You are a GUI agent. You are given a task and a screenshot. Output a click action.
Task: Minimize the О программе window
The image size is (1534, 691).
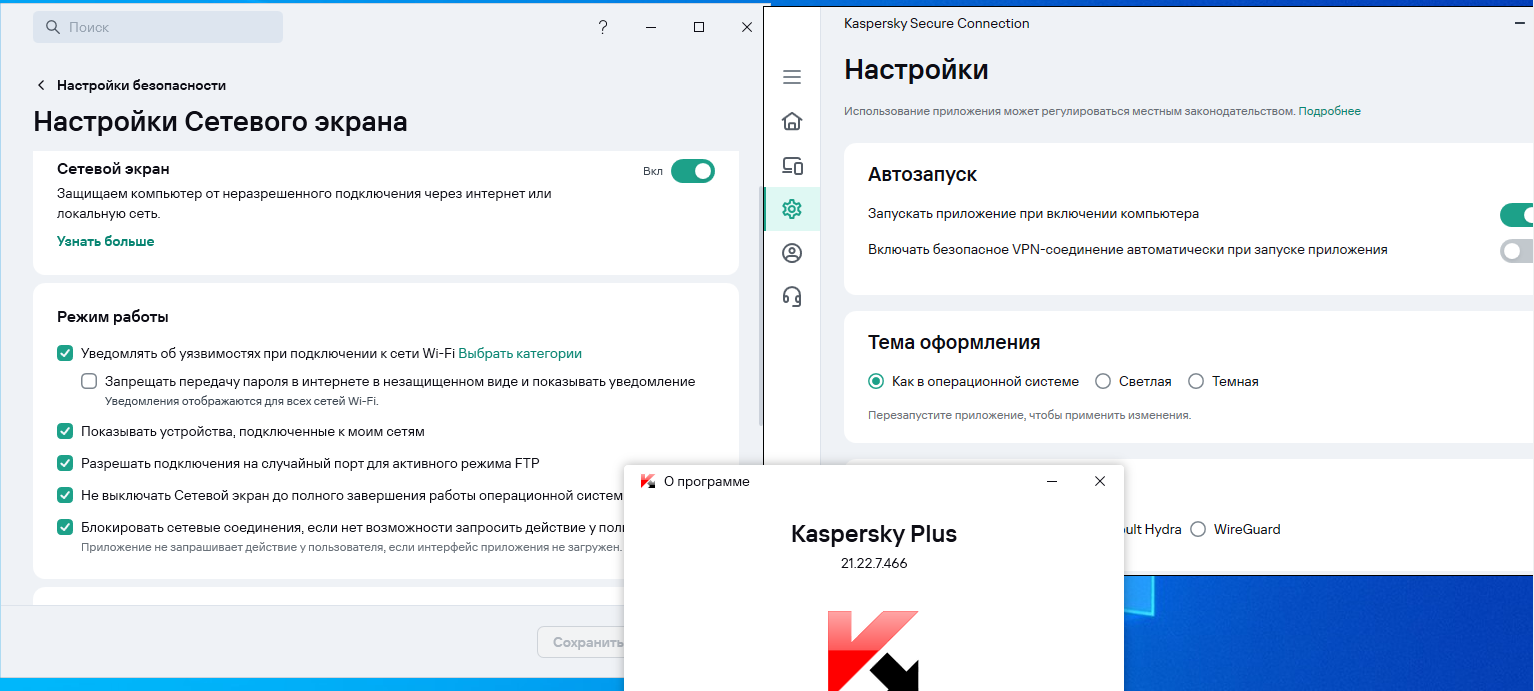1052,481
